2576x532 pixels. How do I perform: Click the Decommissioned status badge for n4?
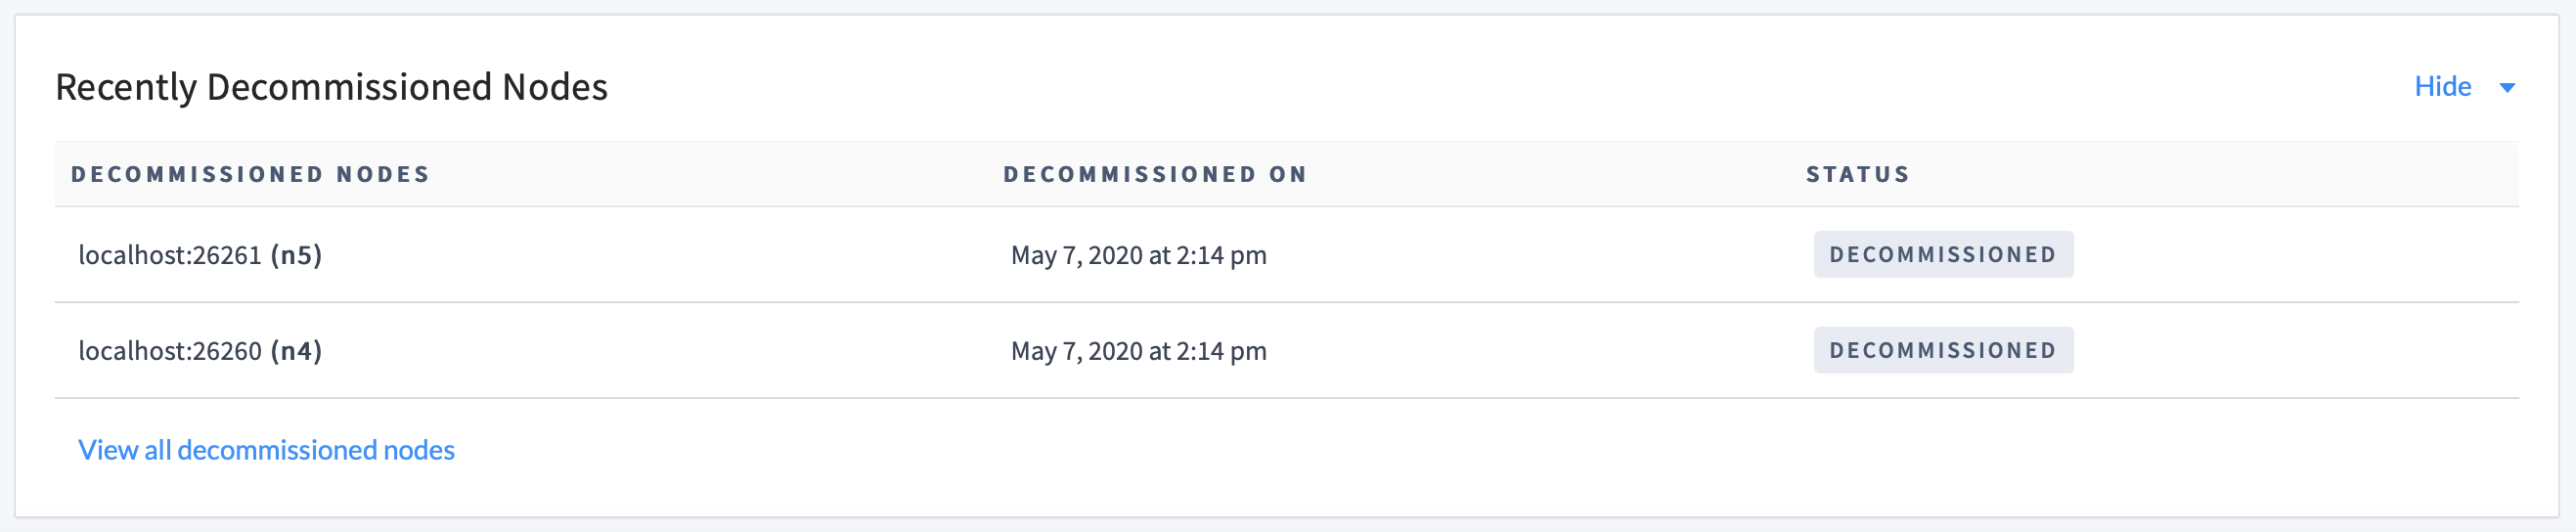[x=1942, y=351]
